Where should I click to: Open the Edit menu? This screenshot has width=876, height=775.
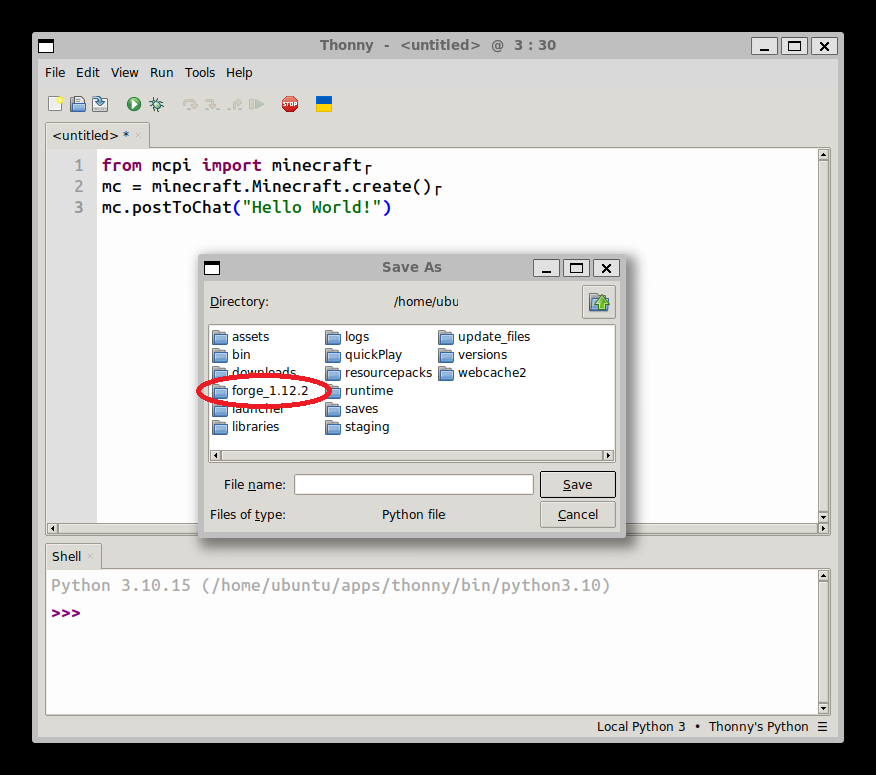[88, 73]
